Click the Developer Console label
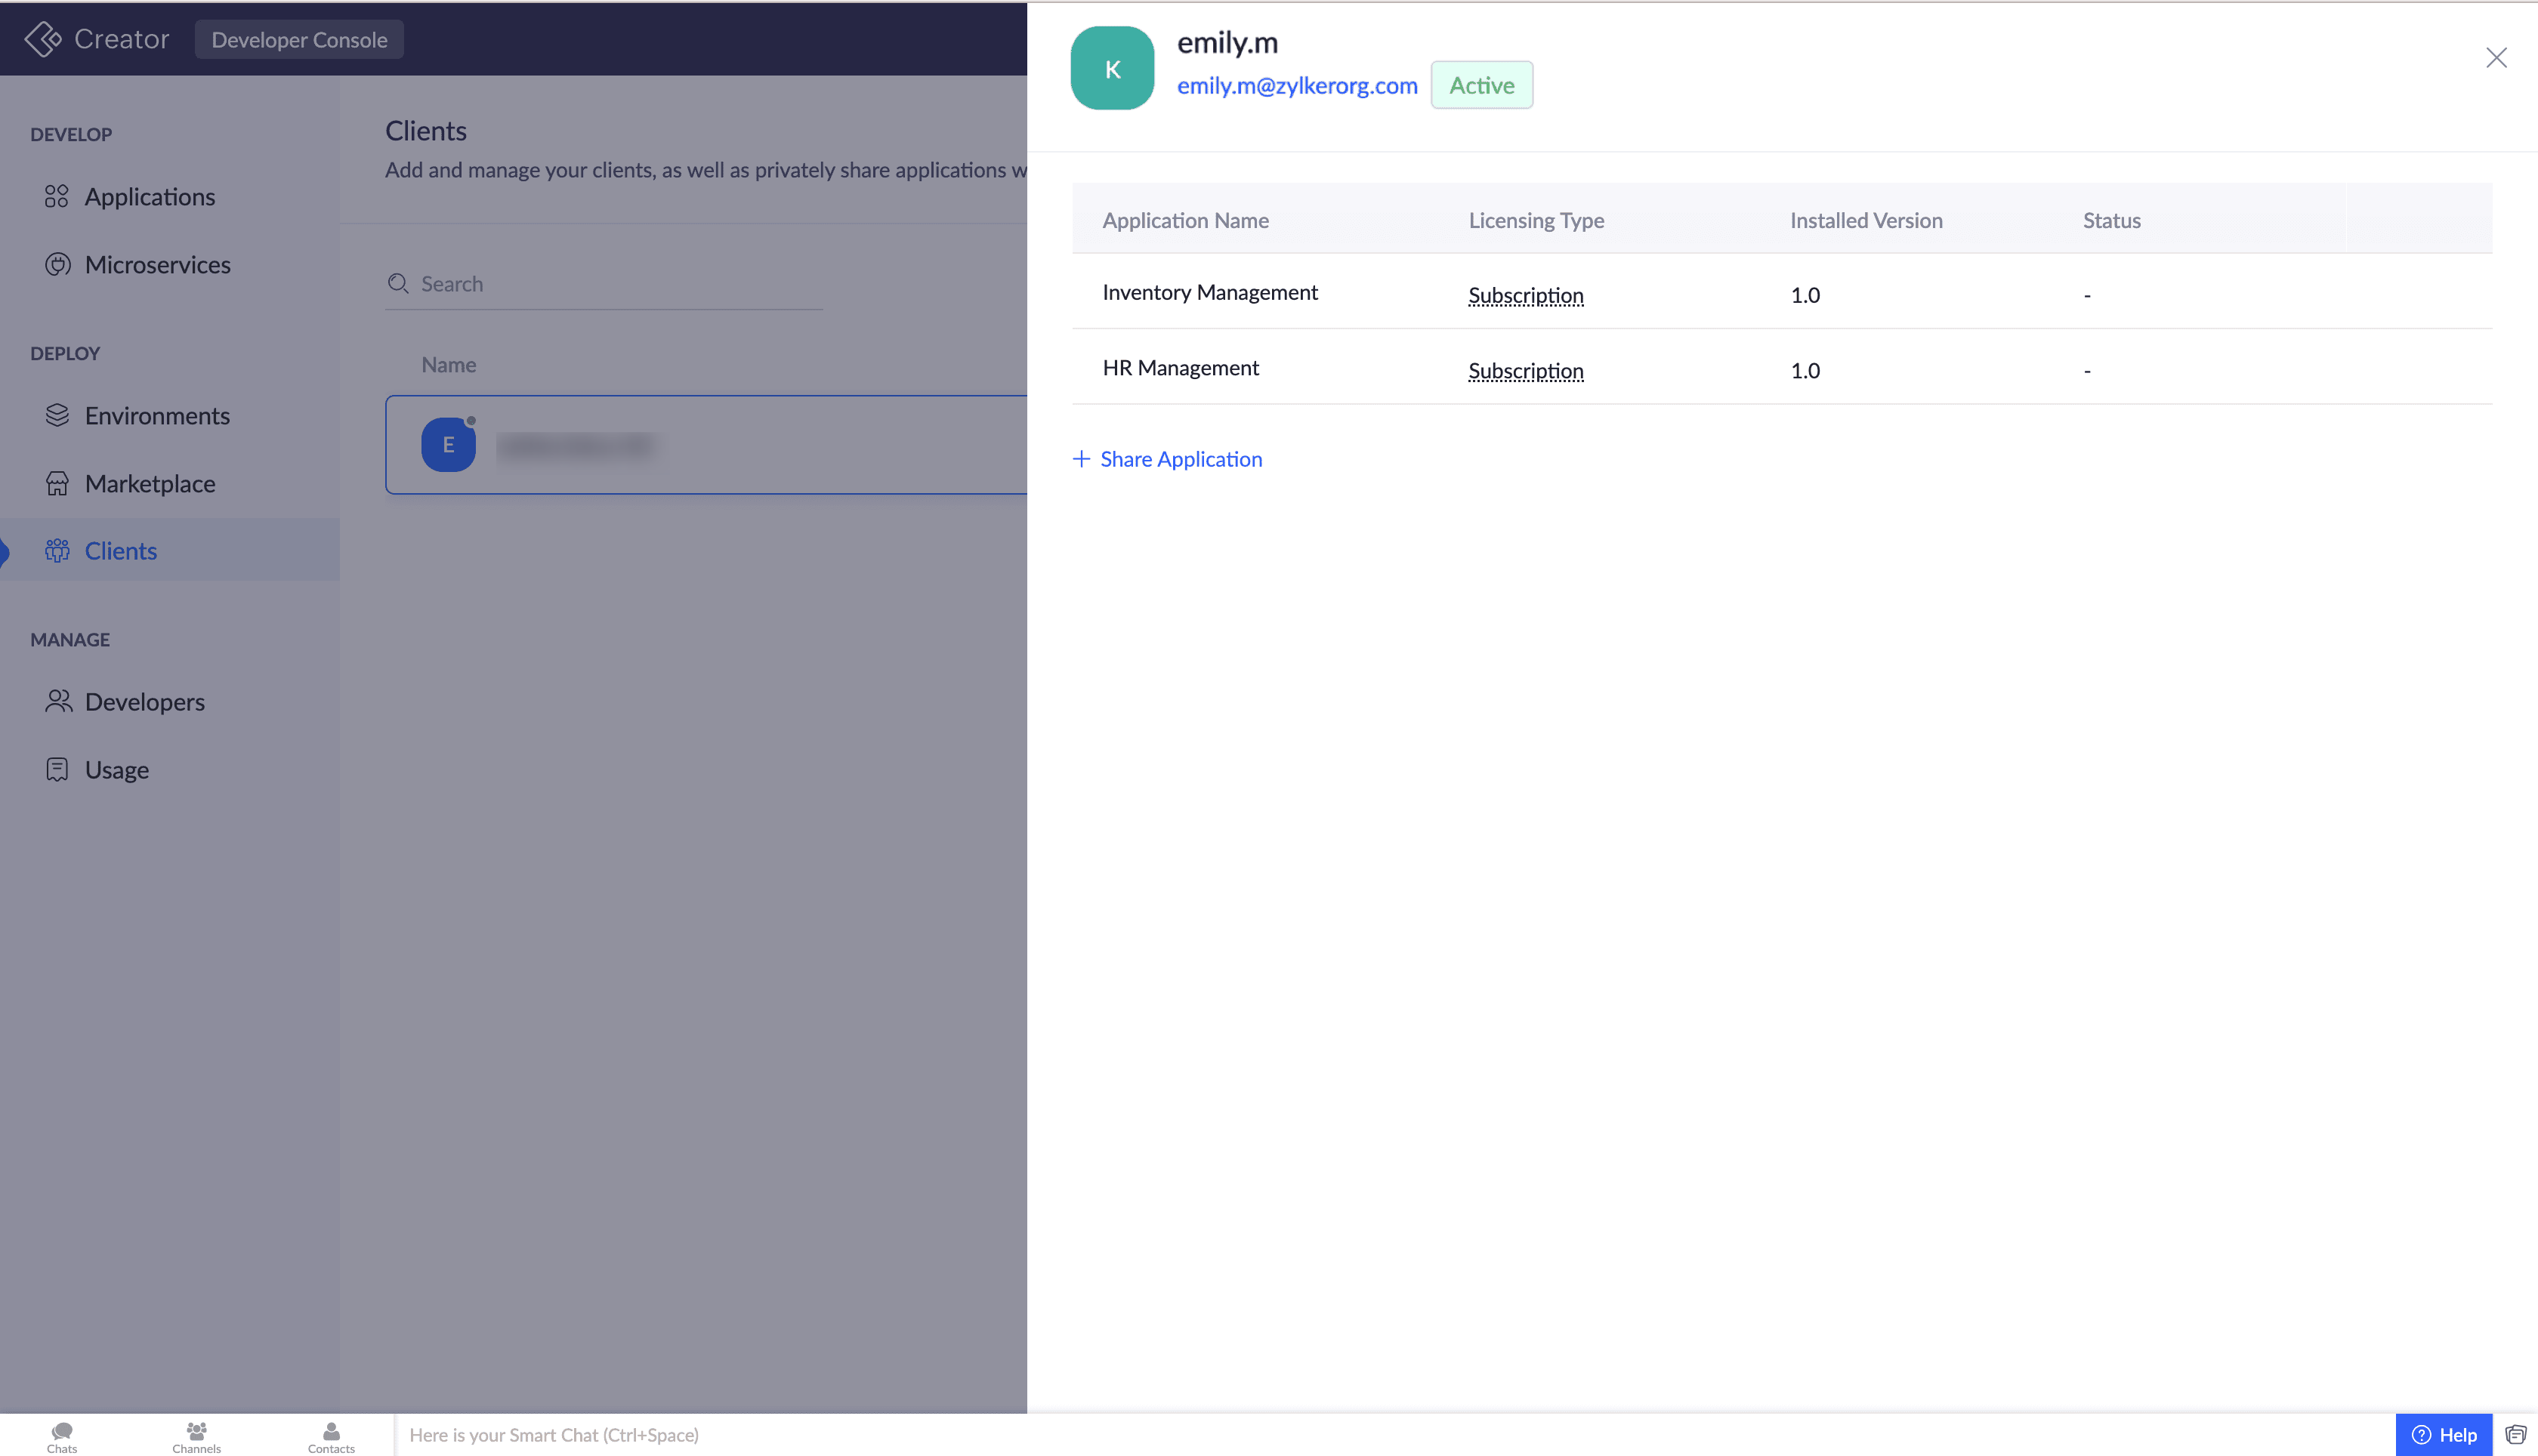This screenshot has height=1456, width=2538. 299,40
